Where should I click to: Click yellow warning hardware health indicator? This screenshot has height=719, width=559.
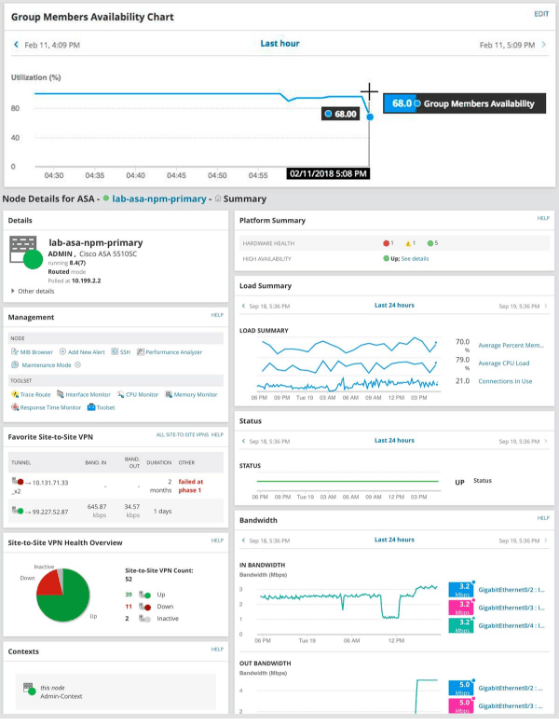tap(410, 243)
